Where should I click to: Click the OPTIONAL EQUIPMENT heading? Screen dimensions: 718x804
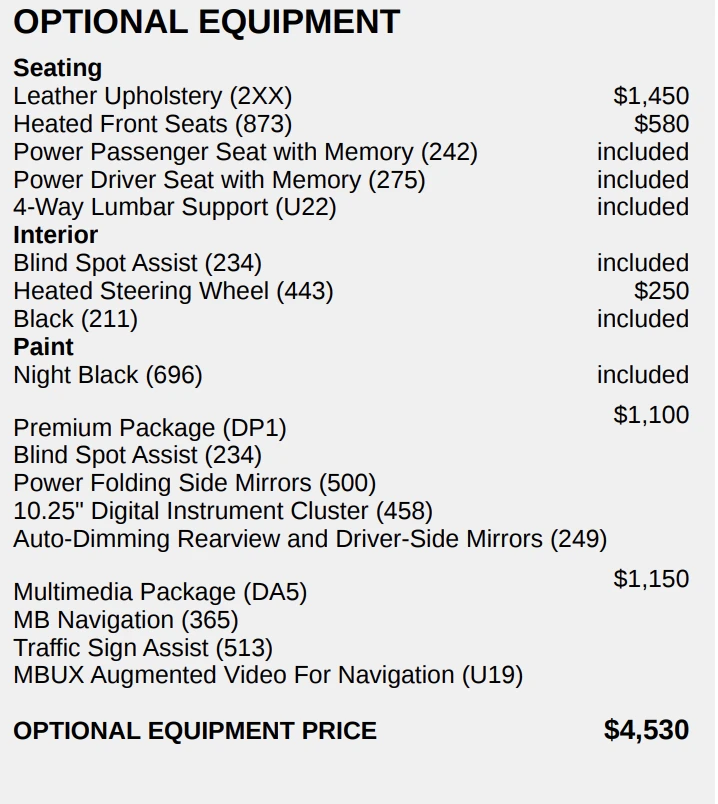[206, 22]
